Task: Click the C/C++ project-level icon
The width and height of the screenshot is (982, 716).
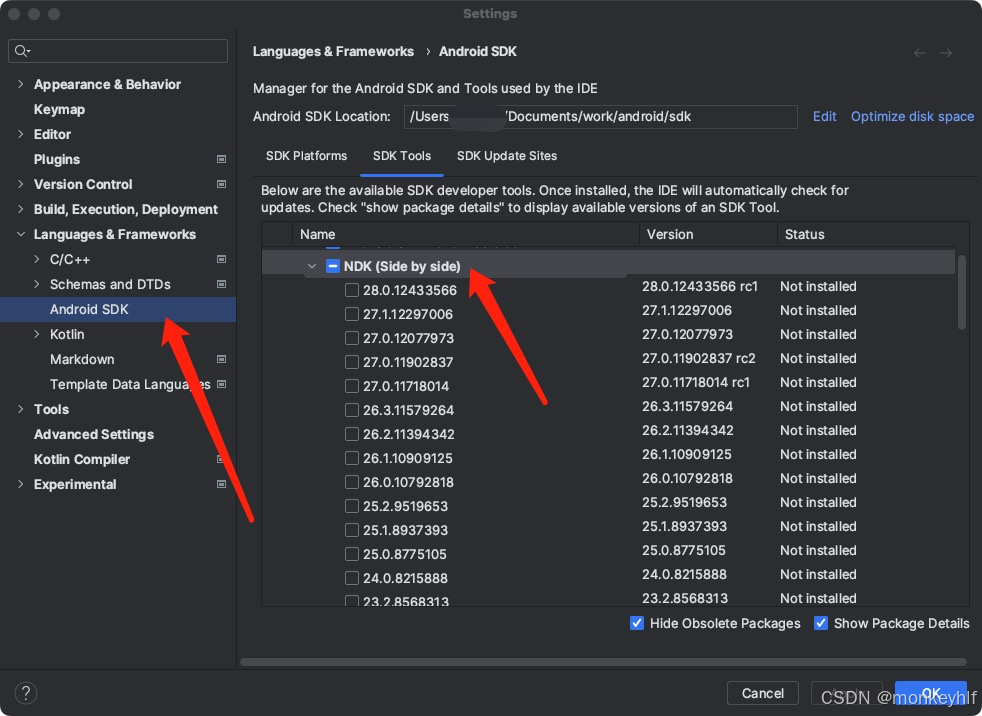Action: point(221,259)
